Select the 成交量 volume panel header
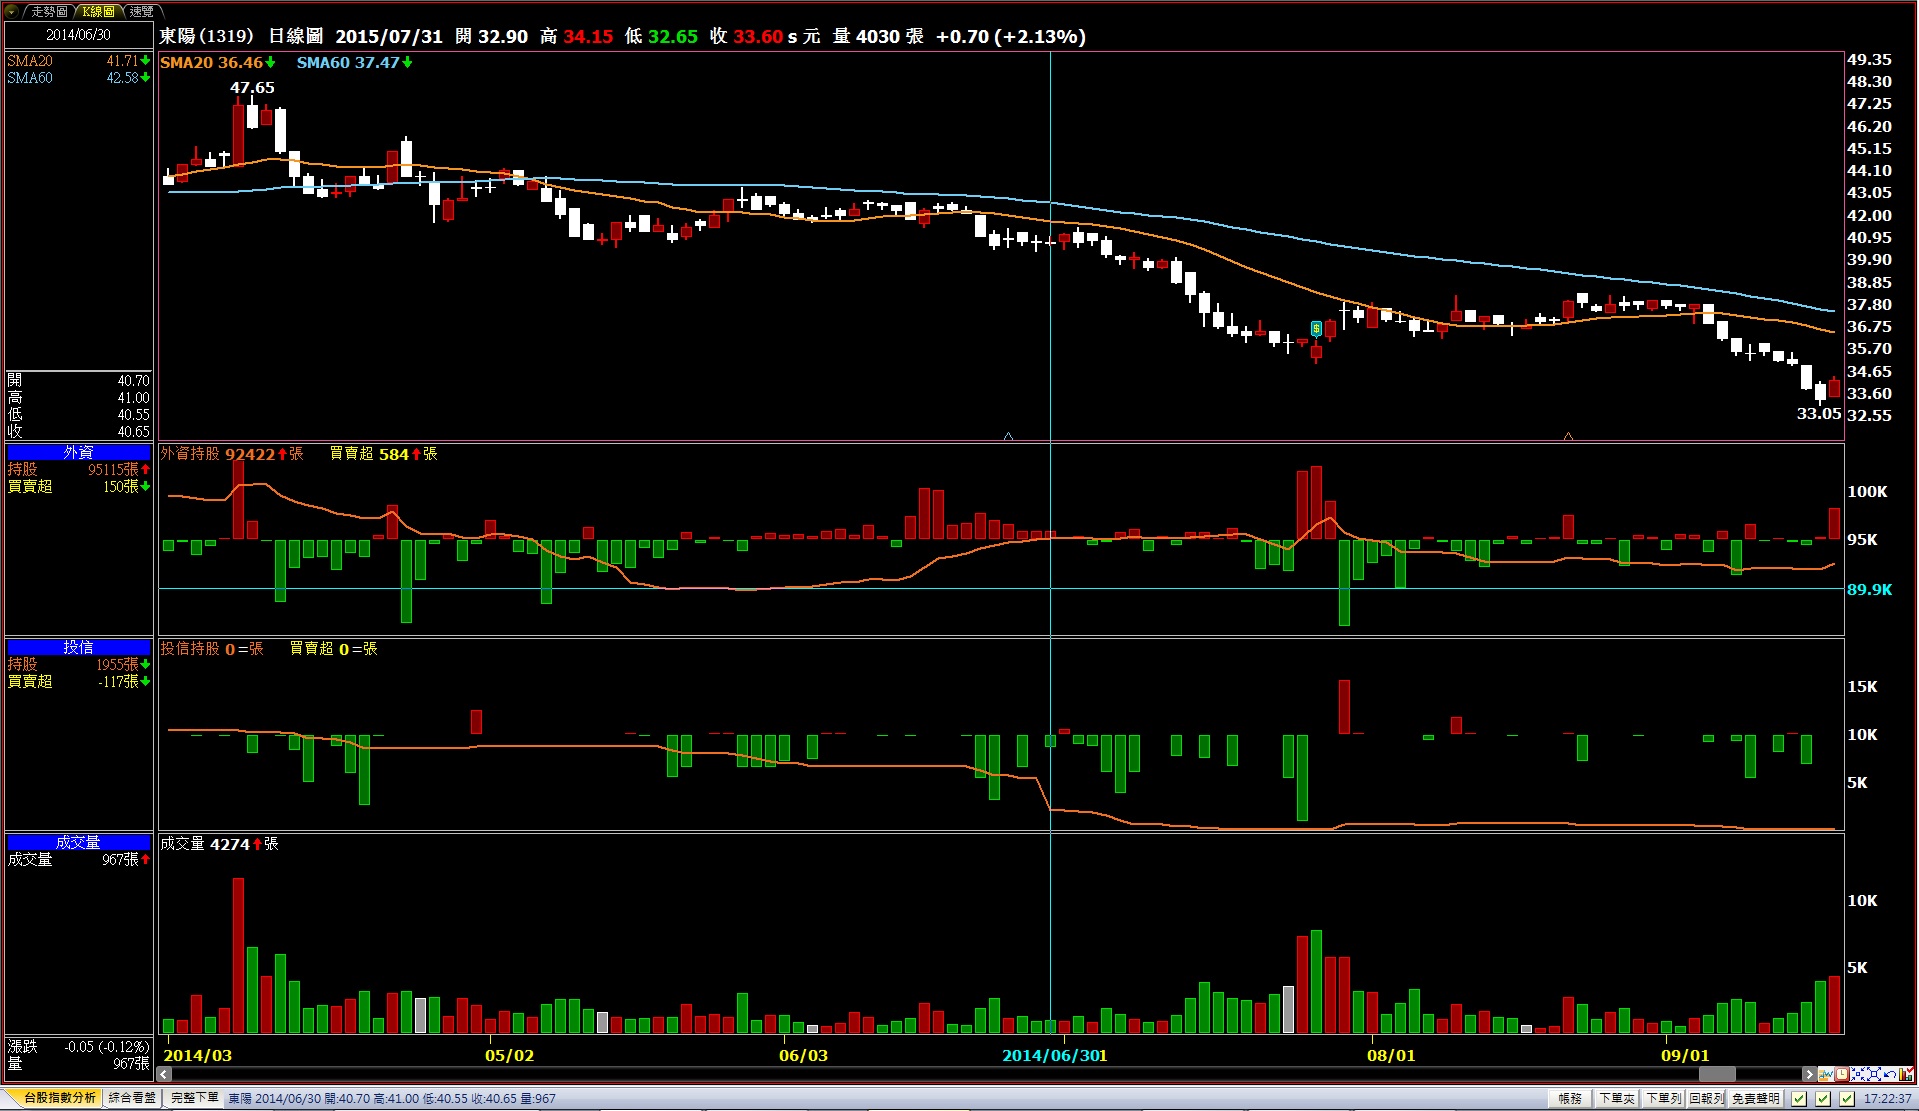The height and width of the screenshot is (1111, 1919). 78,843
